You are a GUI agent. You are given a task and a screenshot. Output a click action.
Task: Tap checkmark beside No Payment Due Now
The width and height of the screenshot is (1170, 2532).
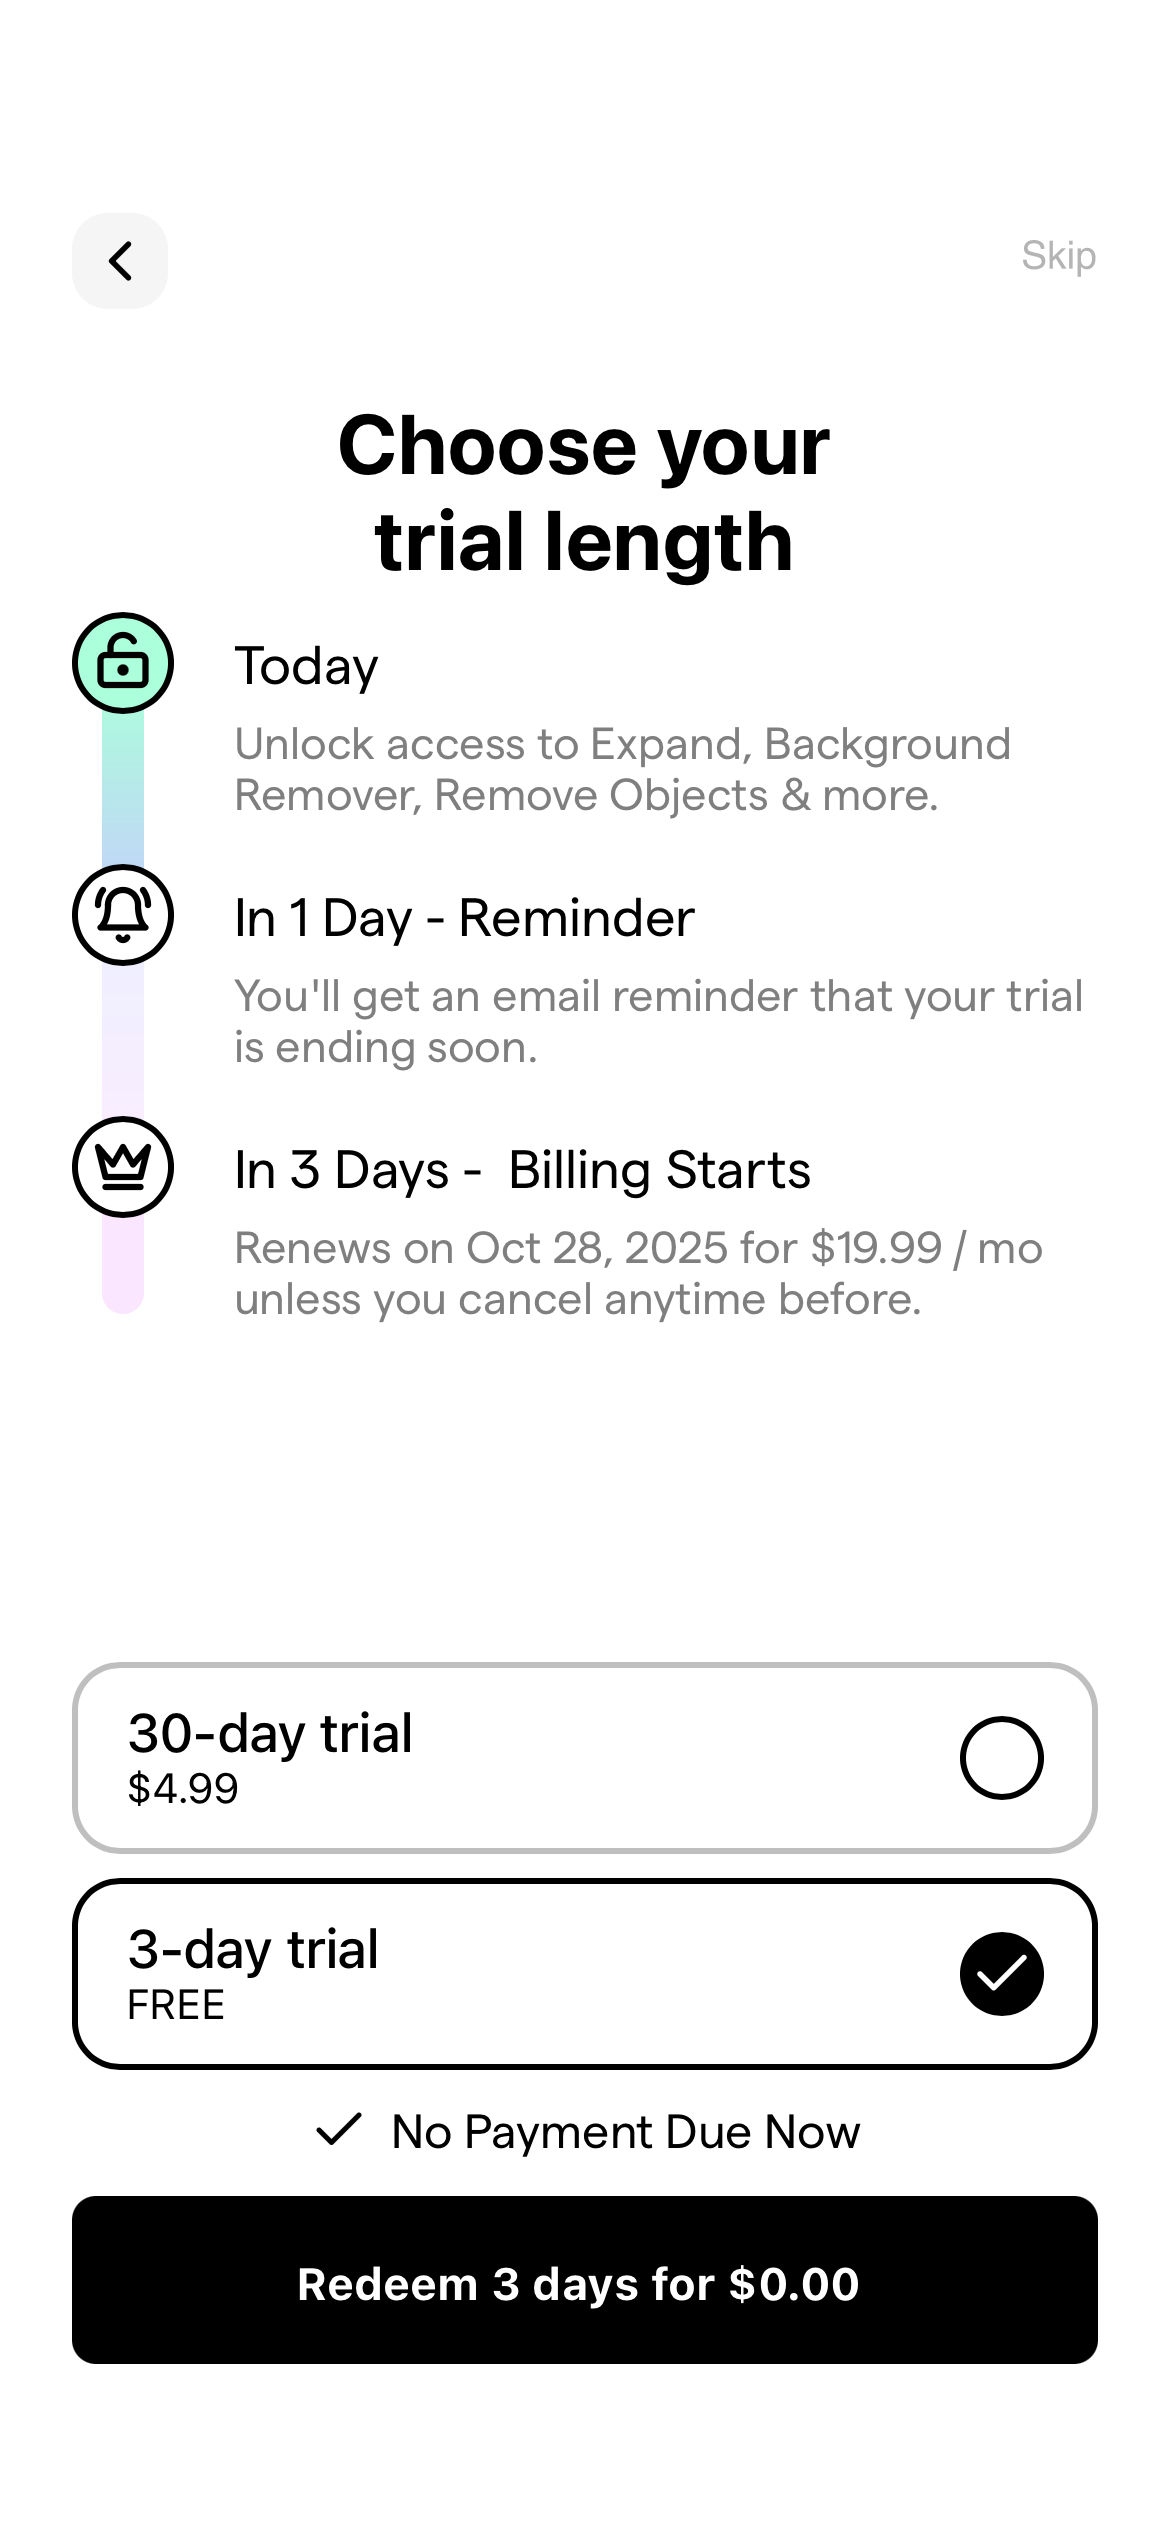pyautogui.click(x=338, y=2130)
